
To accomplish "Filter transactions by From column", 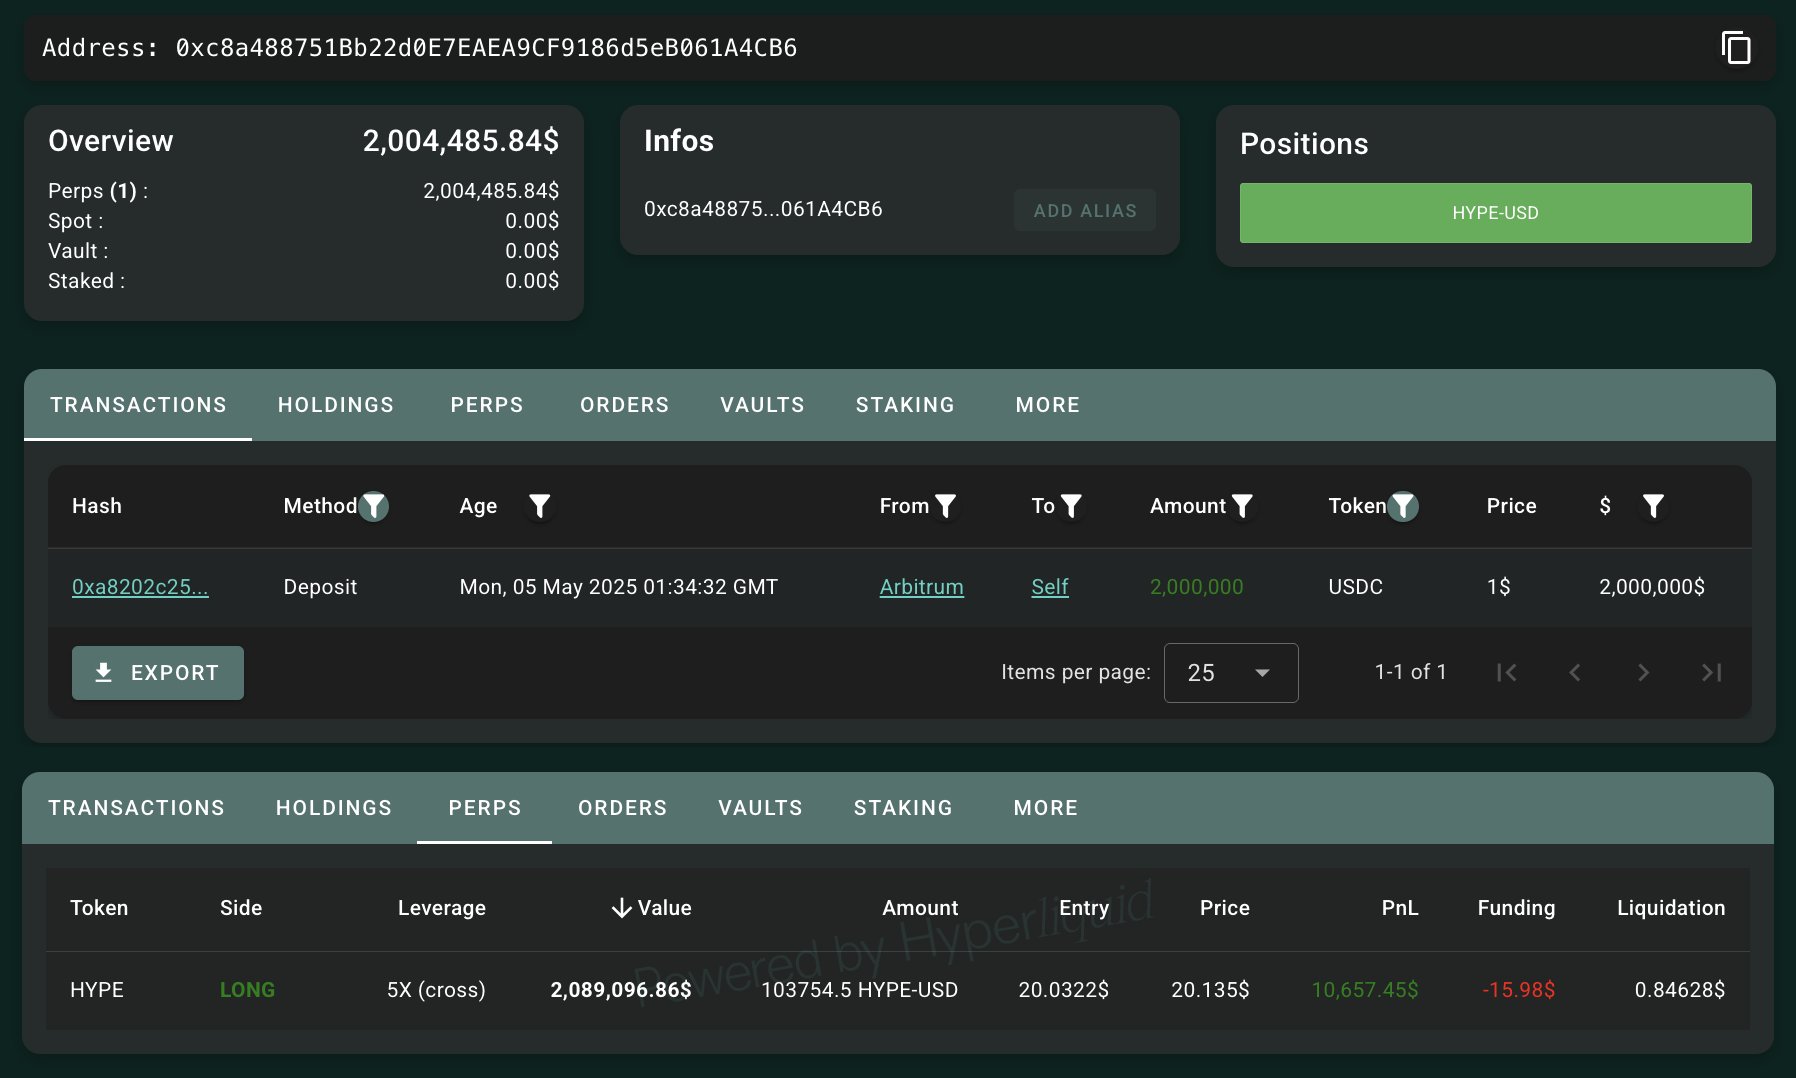I will click(945, 506).
